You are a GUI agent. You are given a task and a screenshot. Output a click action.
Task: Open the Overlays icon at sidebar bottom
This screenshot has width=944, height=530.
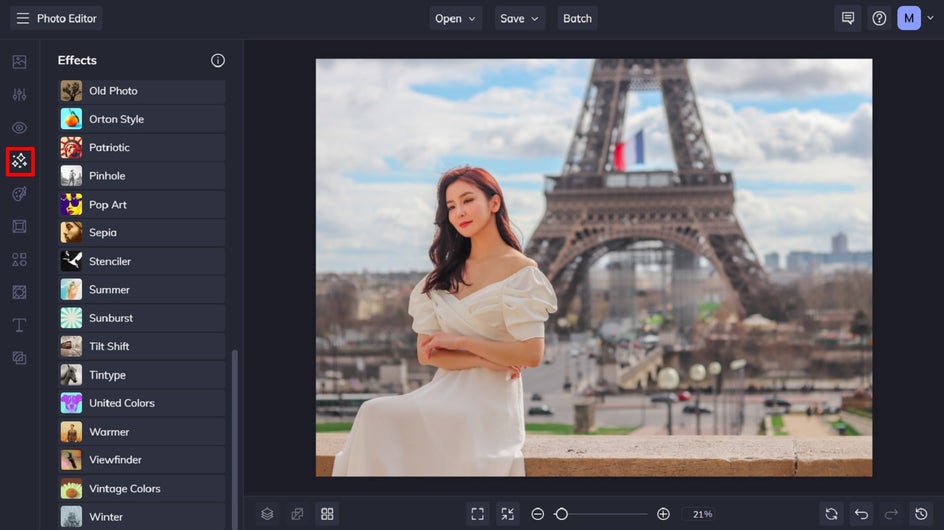[19, 358]
